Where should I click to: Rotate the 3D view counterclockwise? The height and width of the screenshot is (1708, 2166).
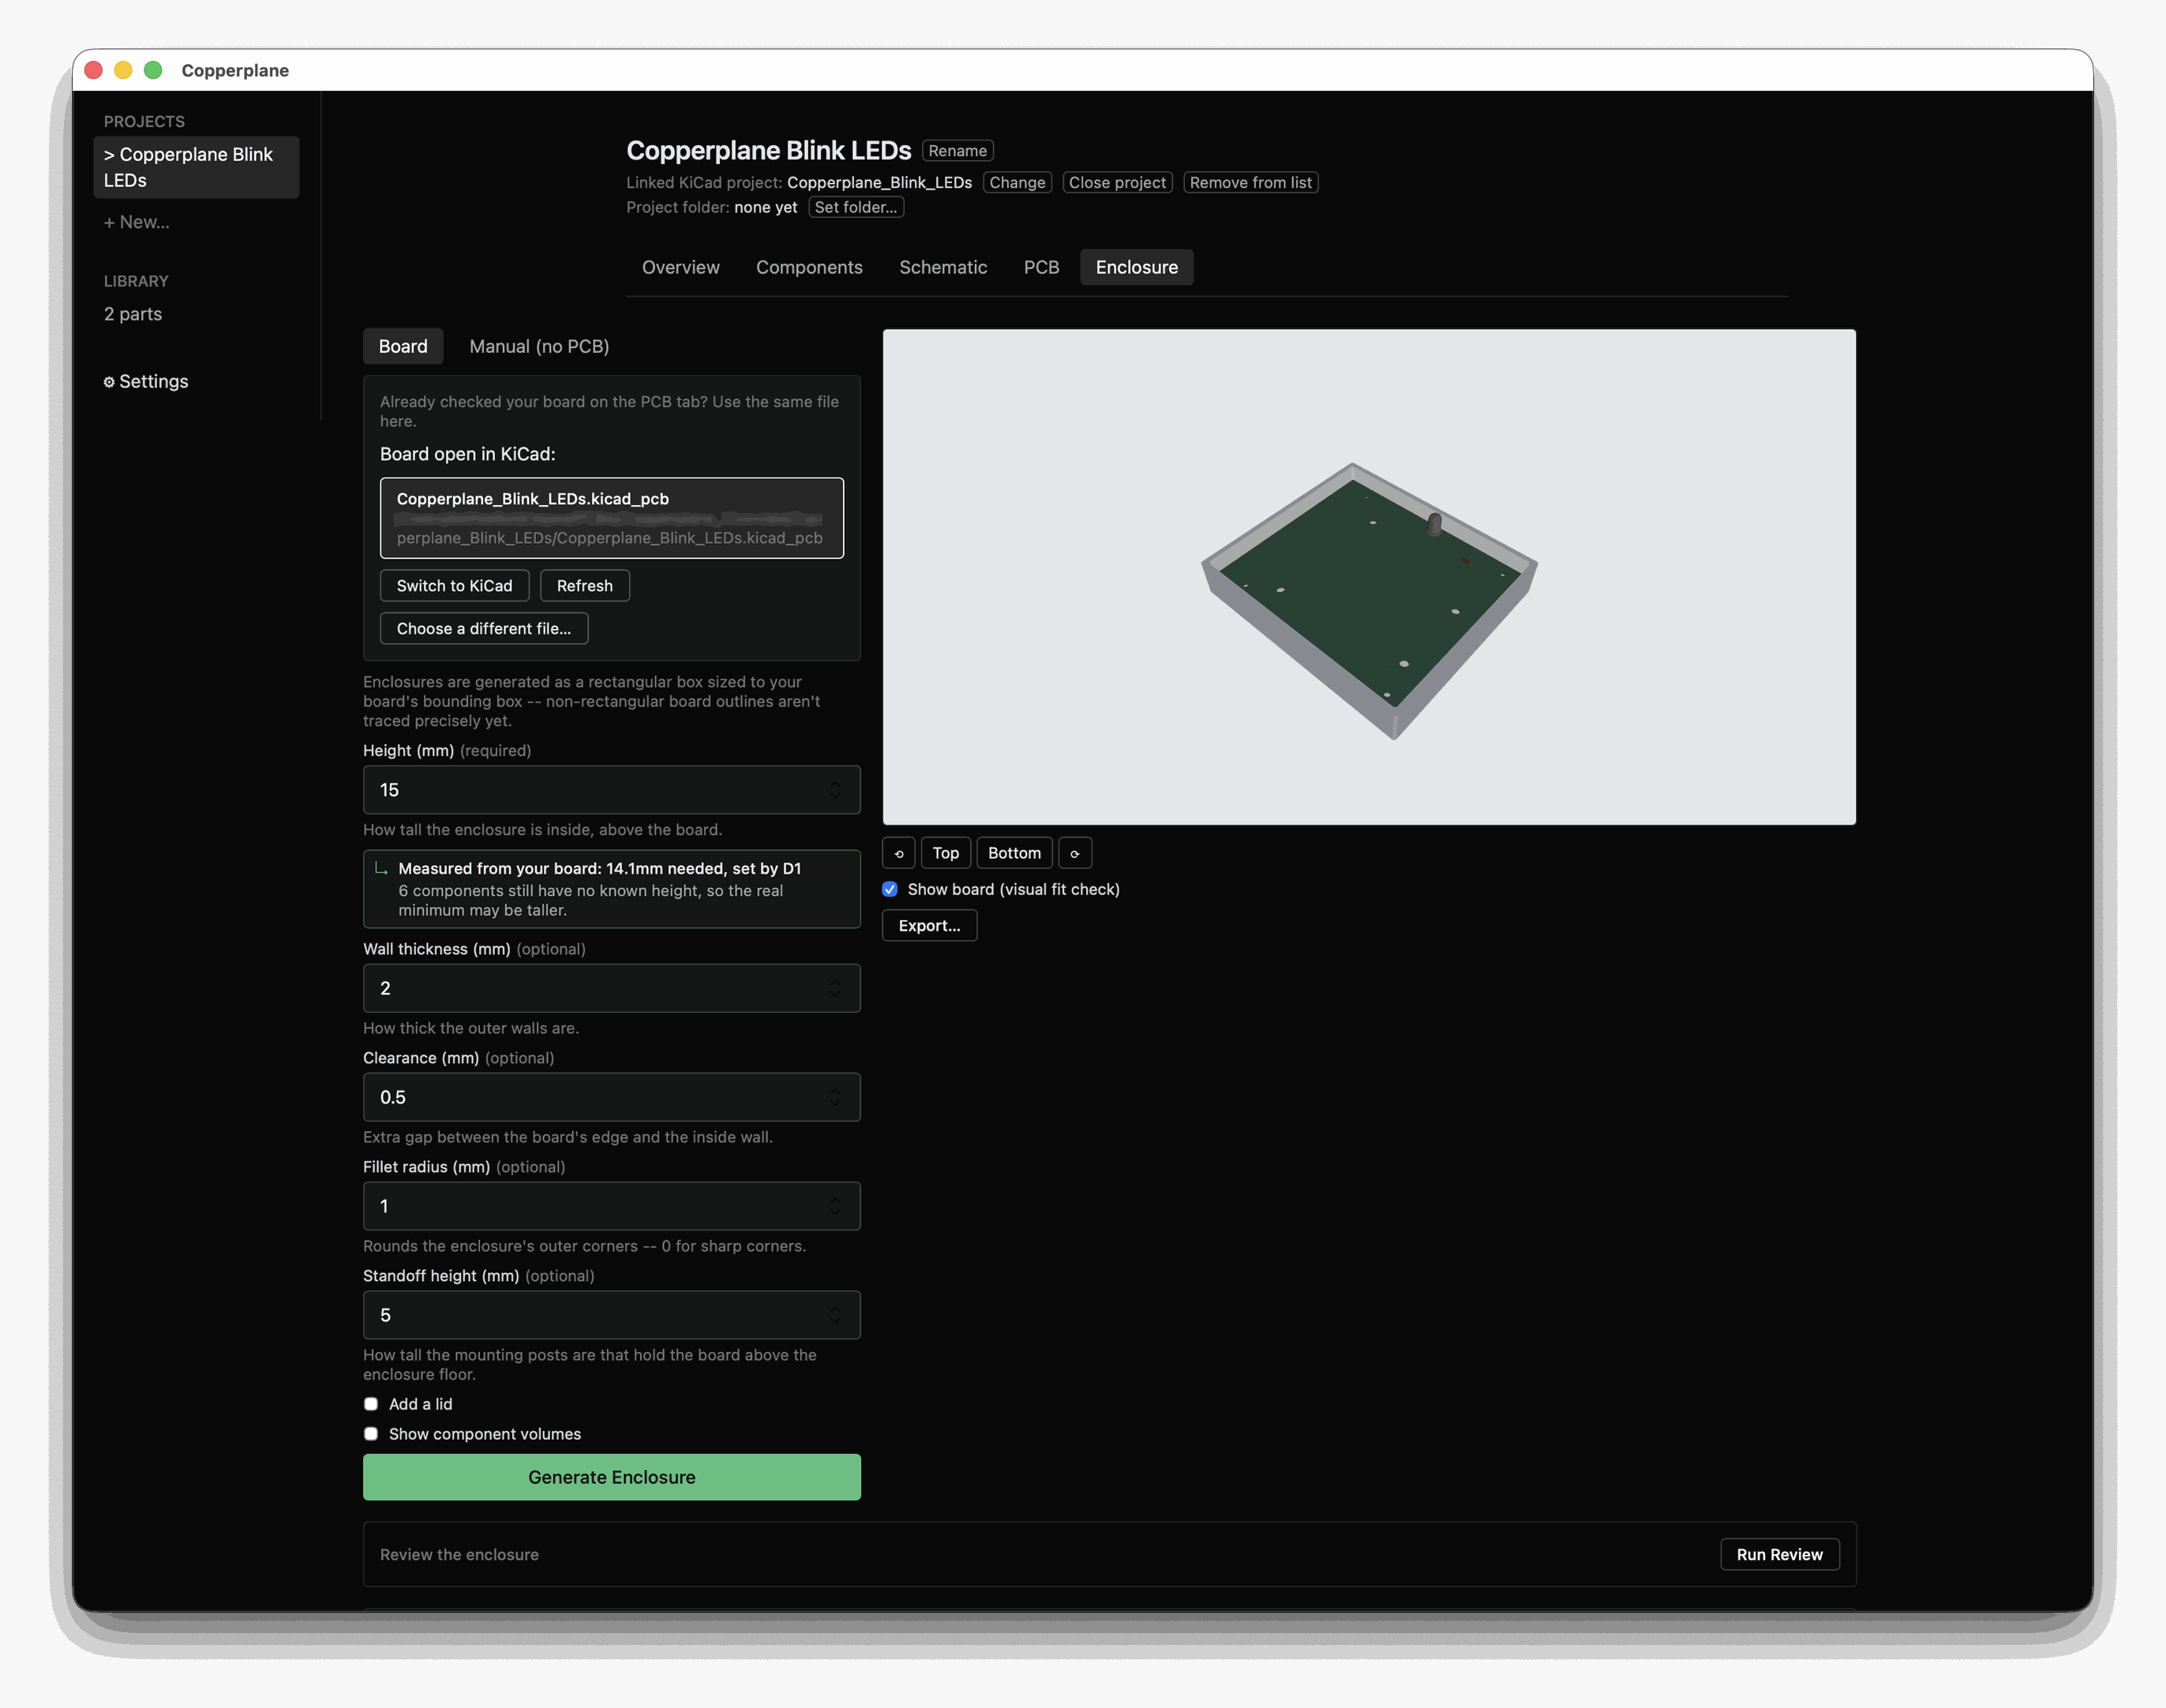[898, 853]
